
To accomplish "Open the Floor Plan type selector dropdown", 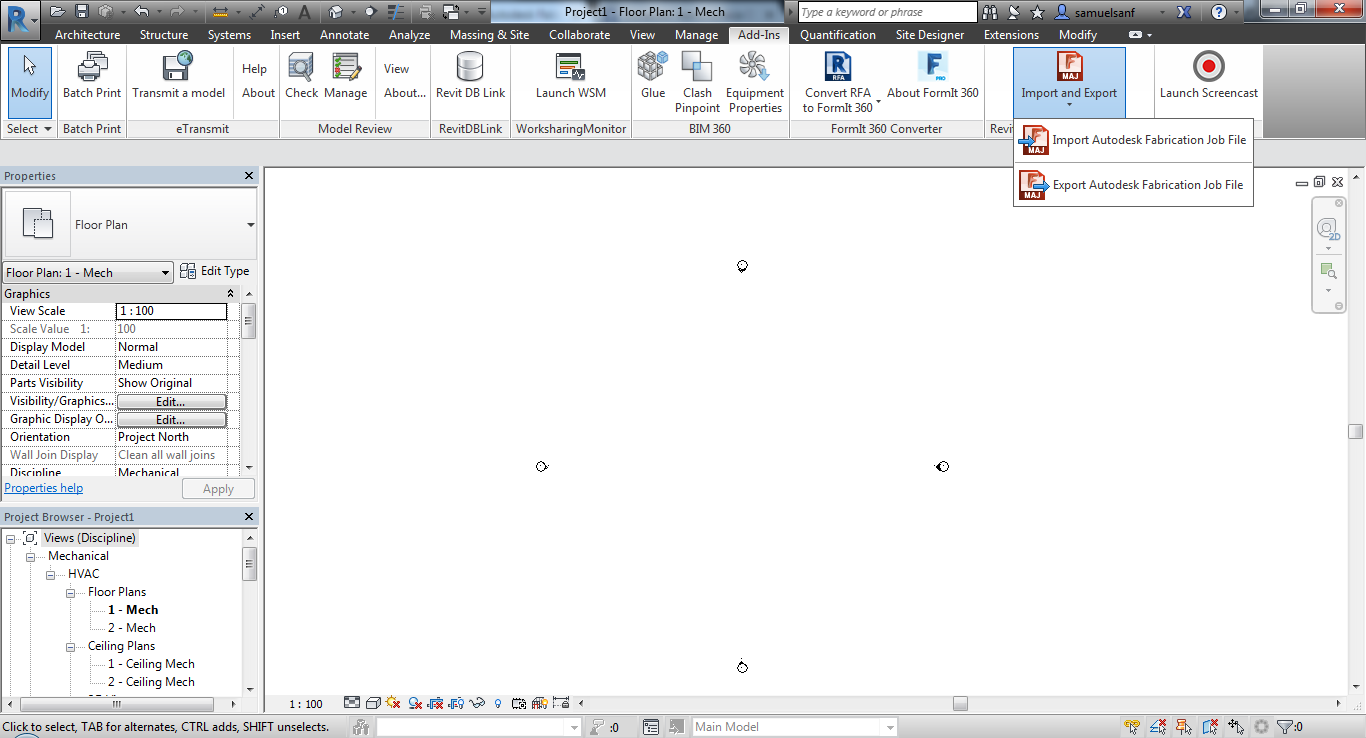I will coord(250,225).
